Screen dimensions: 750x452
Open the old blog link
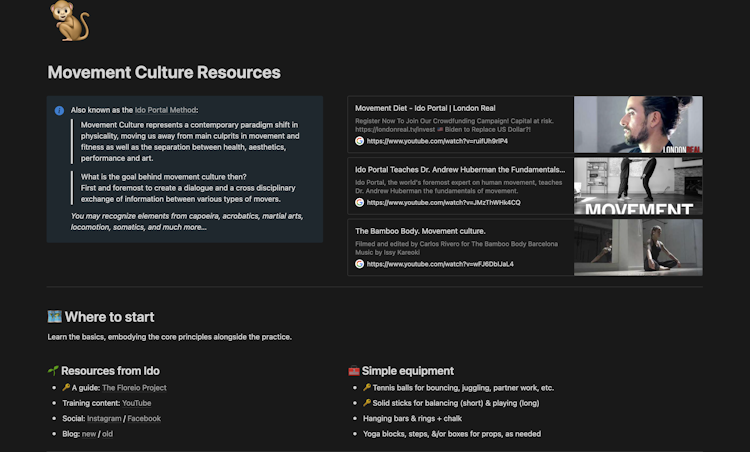(x=107, y=434)
